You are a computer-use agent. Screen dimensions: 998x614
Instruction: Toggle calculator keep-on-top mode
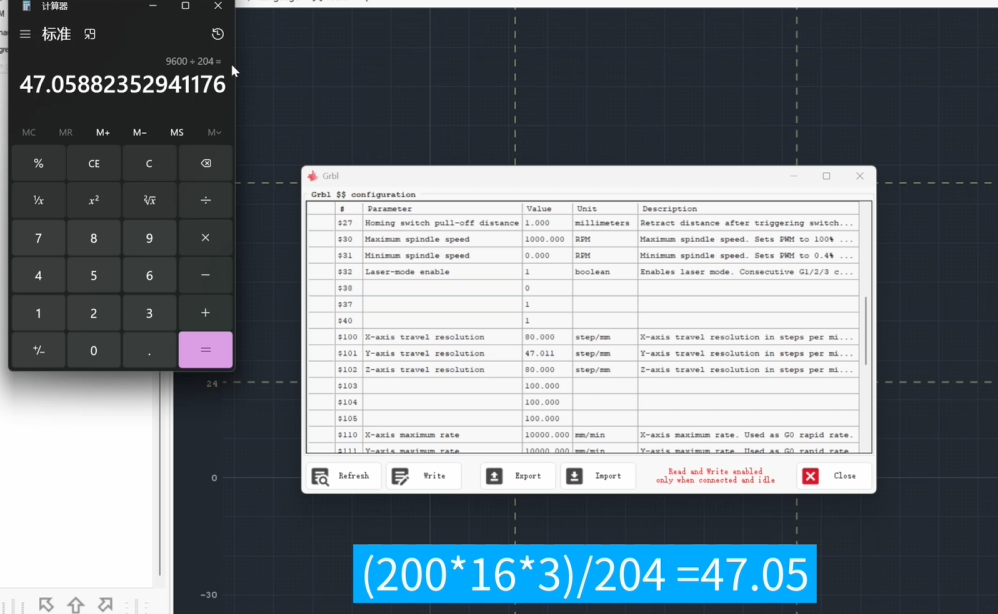click(90, 34)
